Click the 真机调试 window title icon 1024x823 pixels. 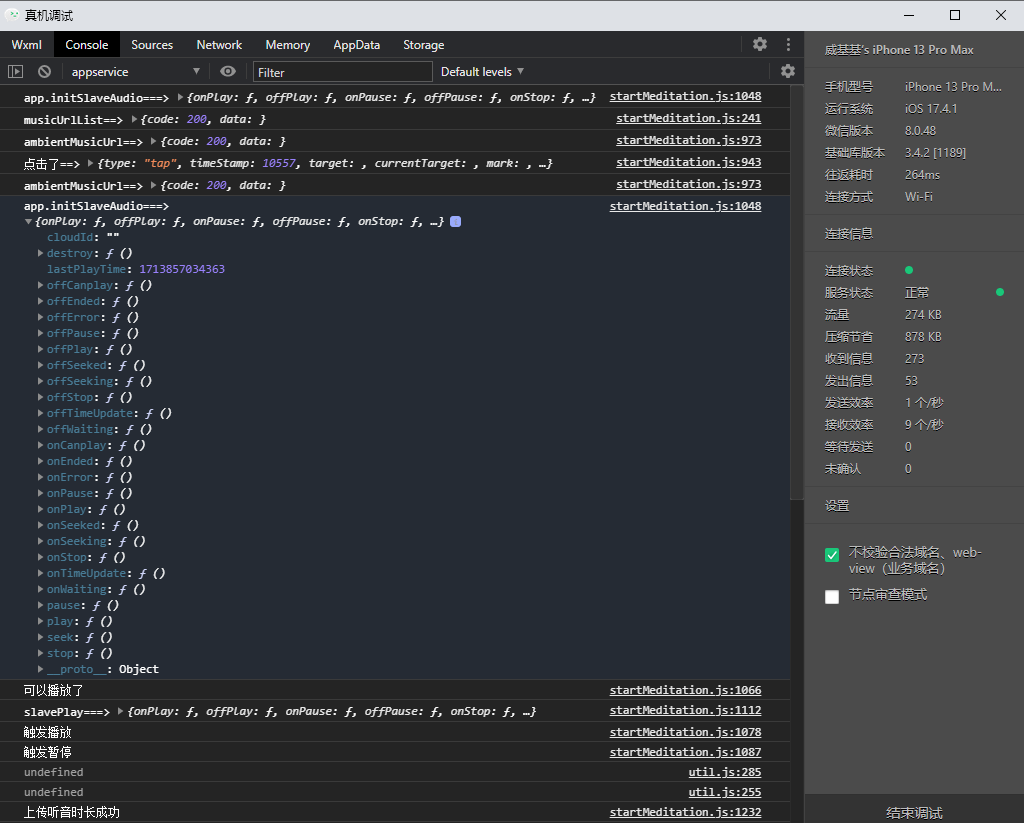(12, 14)
